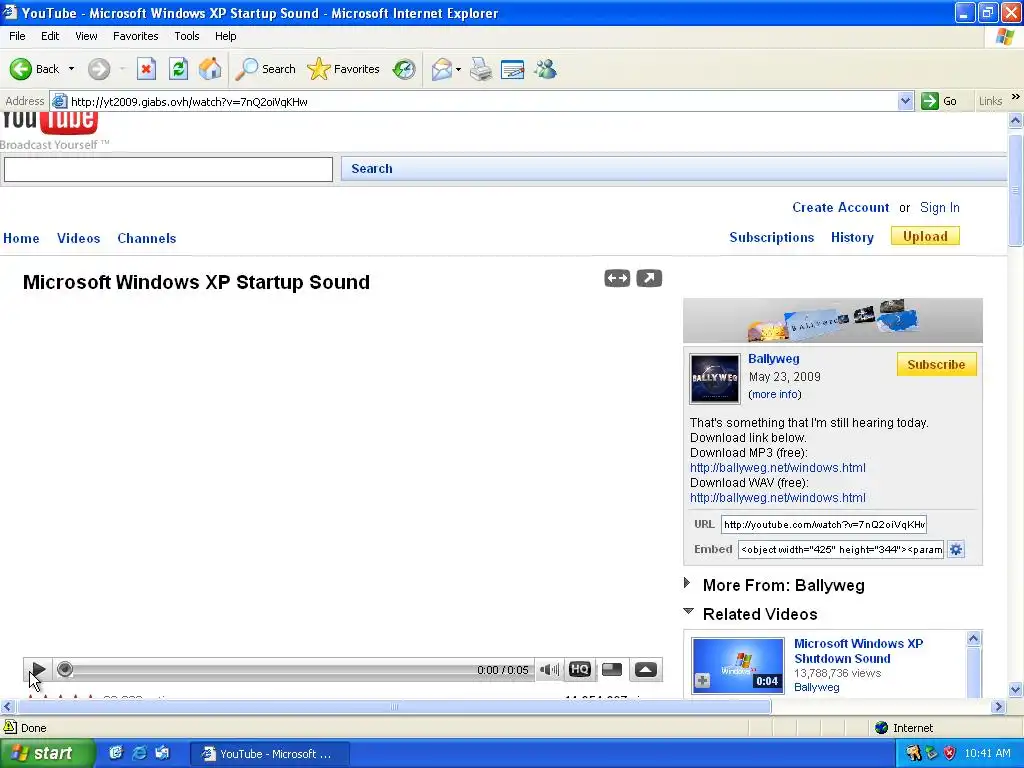Click the Go button beside the address bar
Image resolution: width=1024 pixels, height=768 pixels.
click(x=939, y=101)
